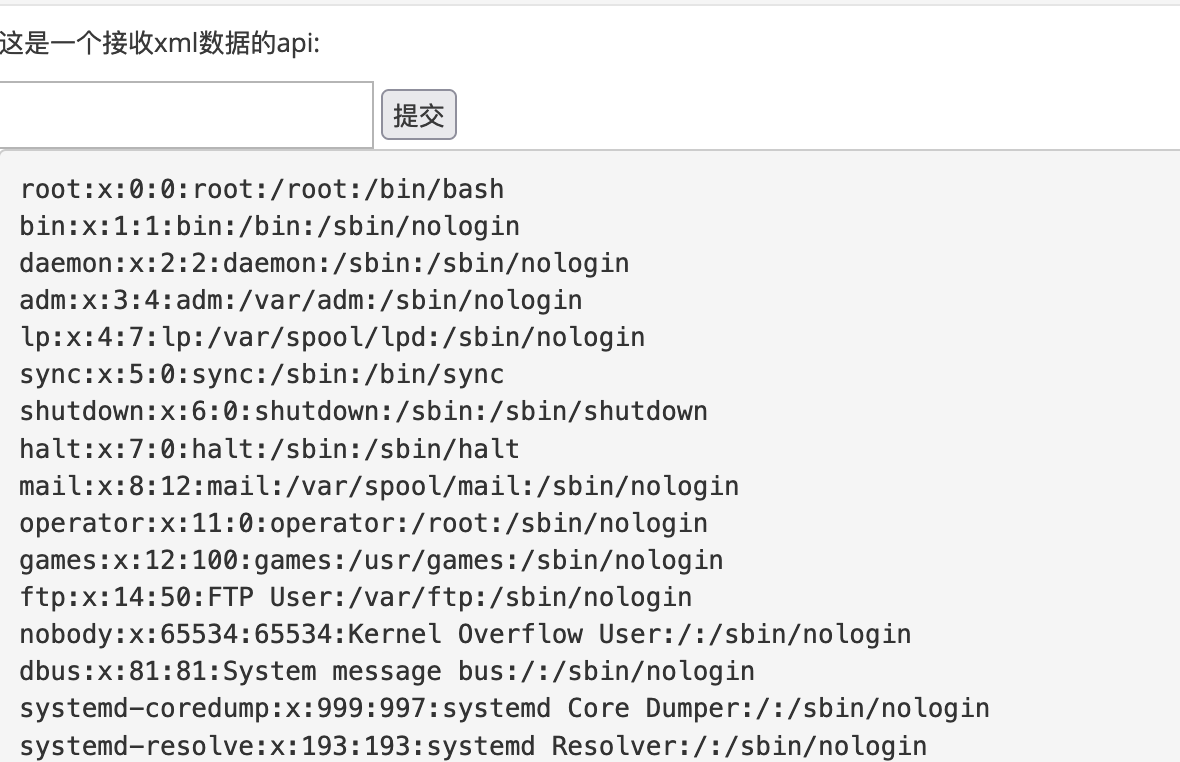Click the ftp:x:14:50 FTP User line

(x=356, y=597)
